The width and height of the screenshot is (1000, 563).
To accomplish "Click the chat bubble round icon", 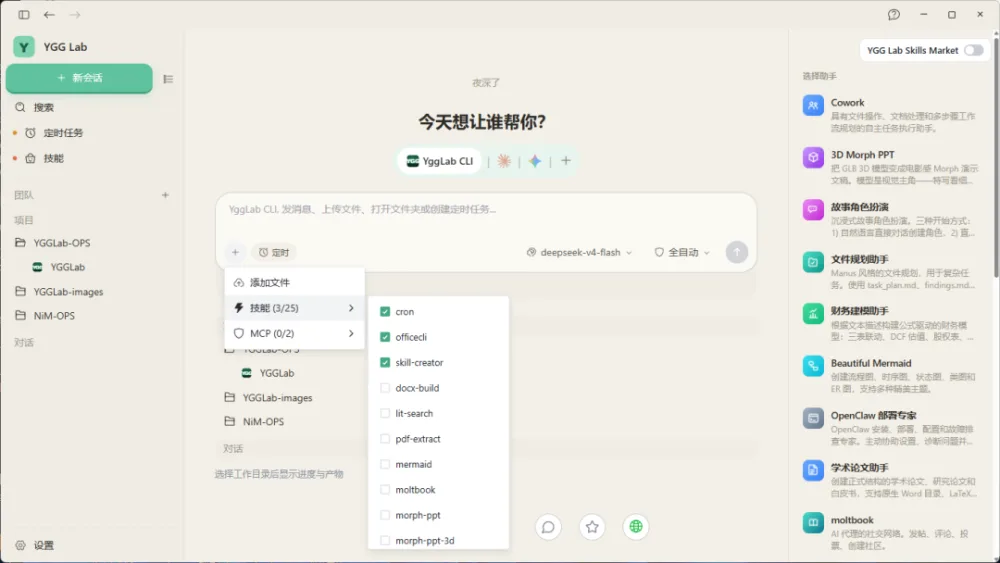I will click(x=548, y=527).
